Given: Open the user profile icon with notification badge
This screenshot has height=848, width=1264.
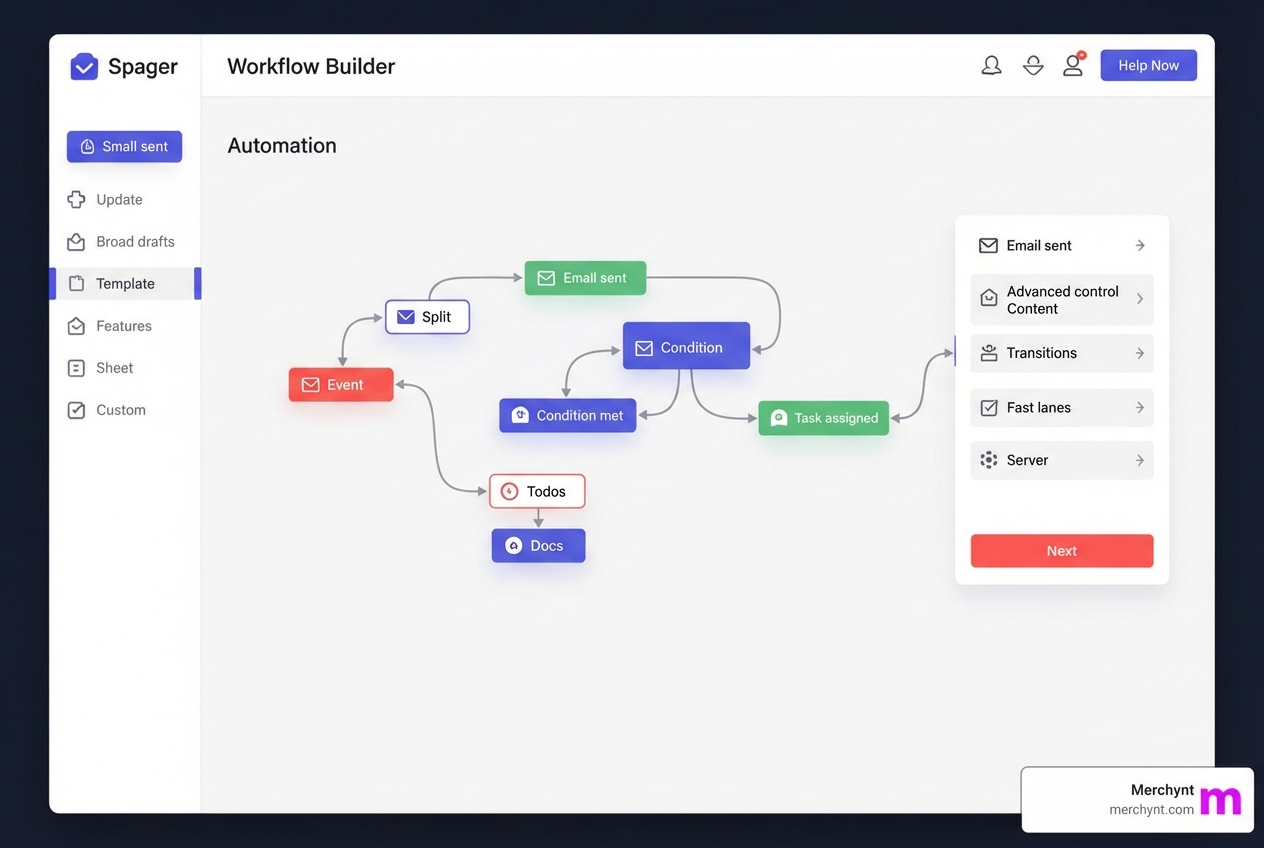Looking at the screenshot, I should [x=1073, y=64].
